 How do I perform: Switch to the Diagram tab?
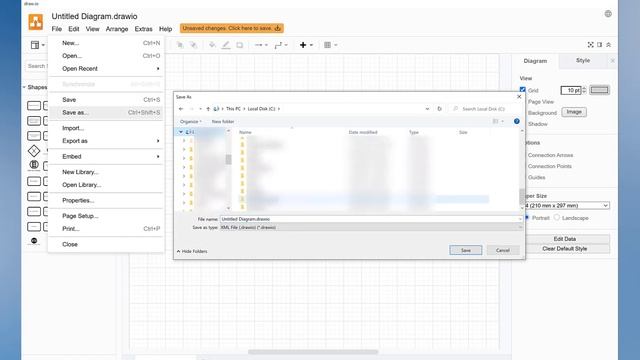point(535,61)
